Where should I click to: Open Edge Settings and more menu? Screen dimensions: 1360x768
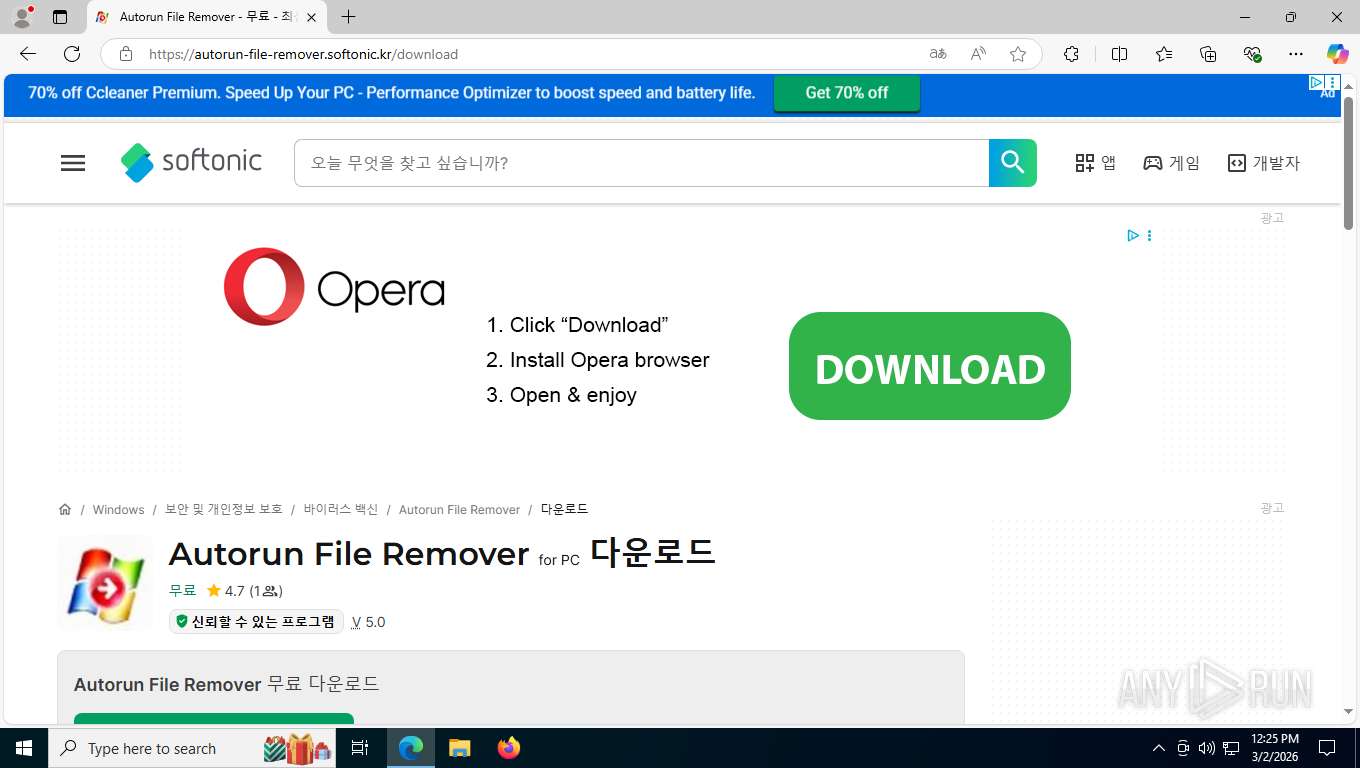(1296, 54)
